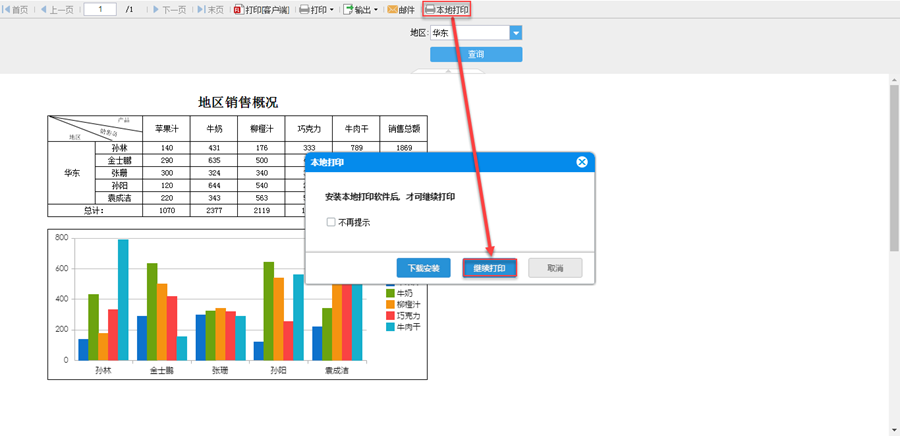Viewport: 900px width, 436px height.
Task: Click the 巧克力 table column header
Action: pos(309,129)
